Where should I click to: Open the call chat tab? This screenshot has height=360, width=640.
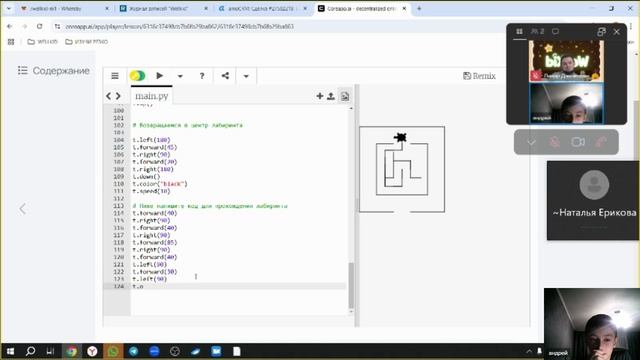point(556,31)
